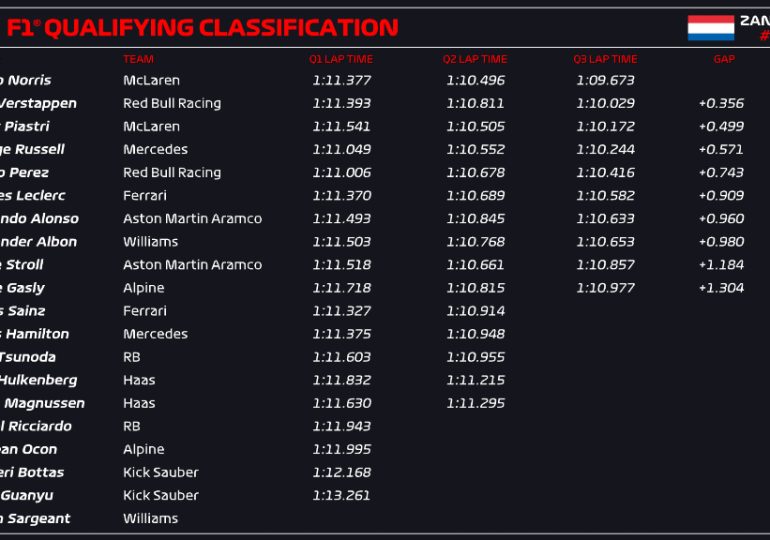The width and height of the screenshot is (770, 540).
Task: Click Hulkenberg's driver name
Action: click(x=38, y=380)
